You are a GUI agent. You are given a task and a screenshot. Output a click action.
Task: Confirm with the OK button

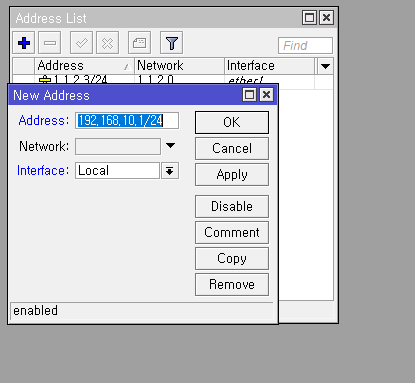click(x=232, y=122)
